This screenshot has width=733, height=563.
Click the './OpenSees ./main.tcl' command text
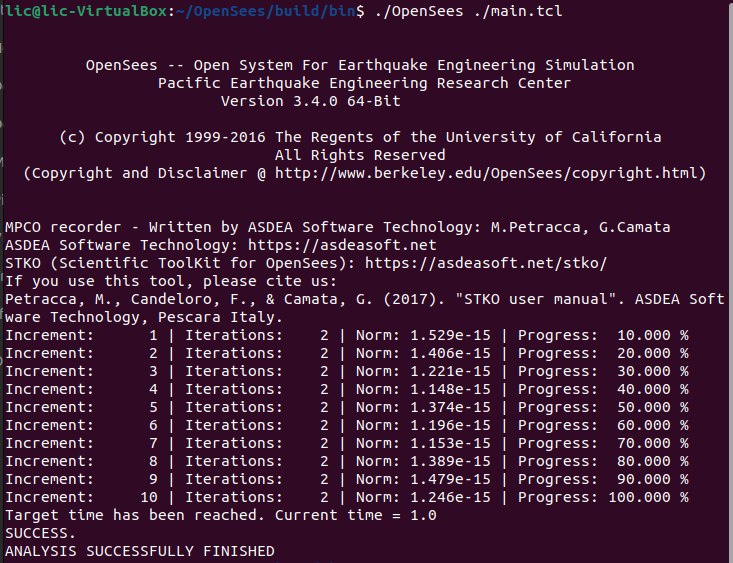click(x=468, y=11)
